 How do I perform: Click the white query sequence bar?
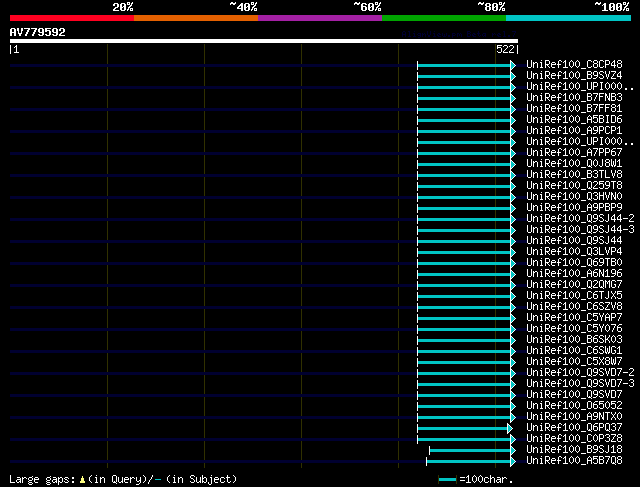(264, 41)
